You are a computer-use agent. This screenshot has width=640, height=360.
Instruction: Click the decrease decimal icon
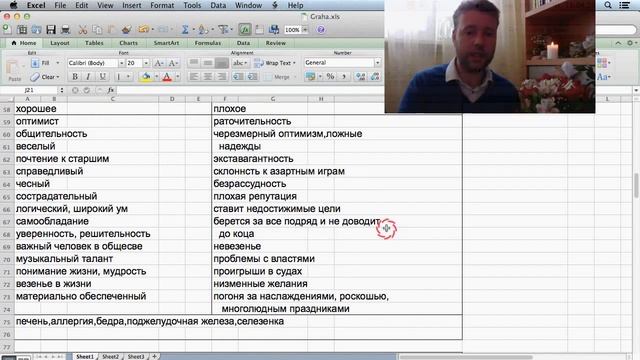[375, 76]
